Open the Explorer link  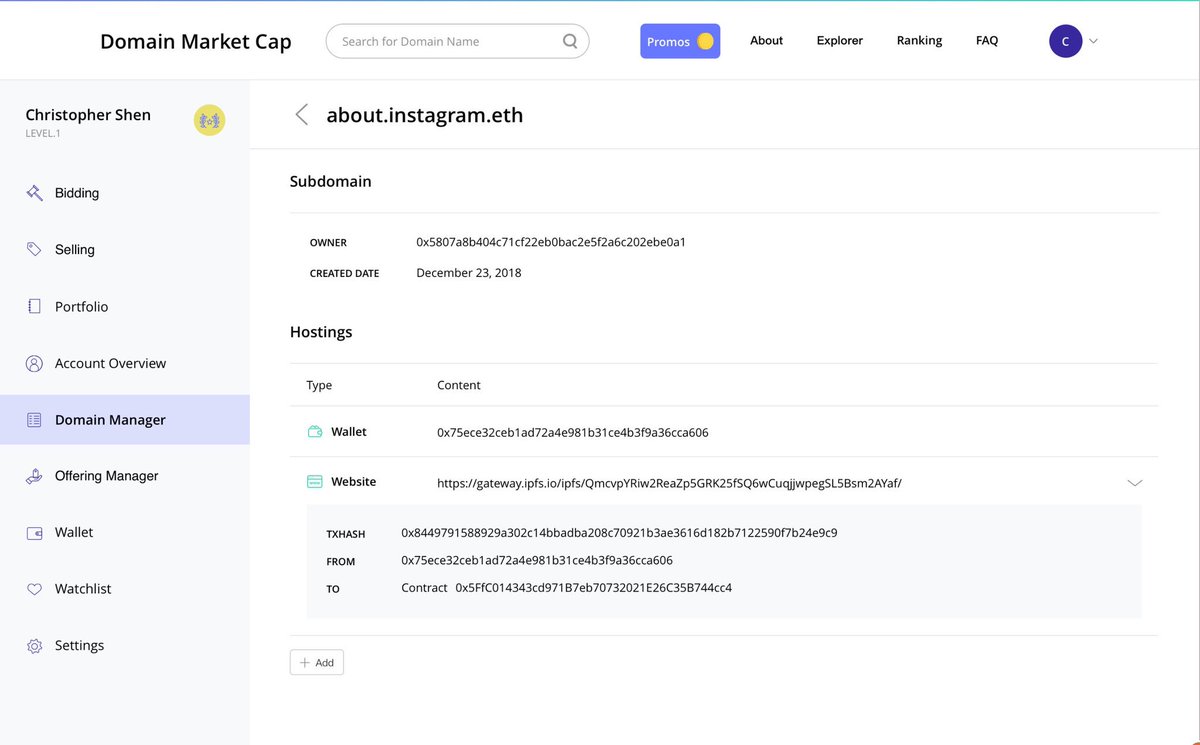tap(839, 41)
